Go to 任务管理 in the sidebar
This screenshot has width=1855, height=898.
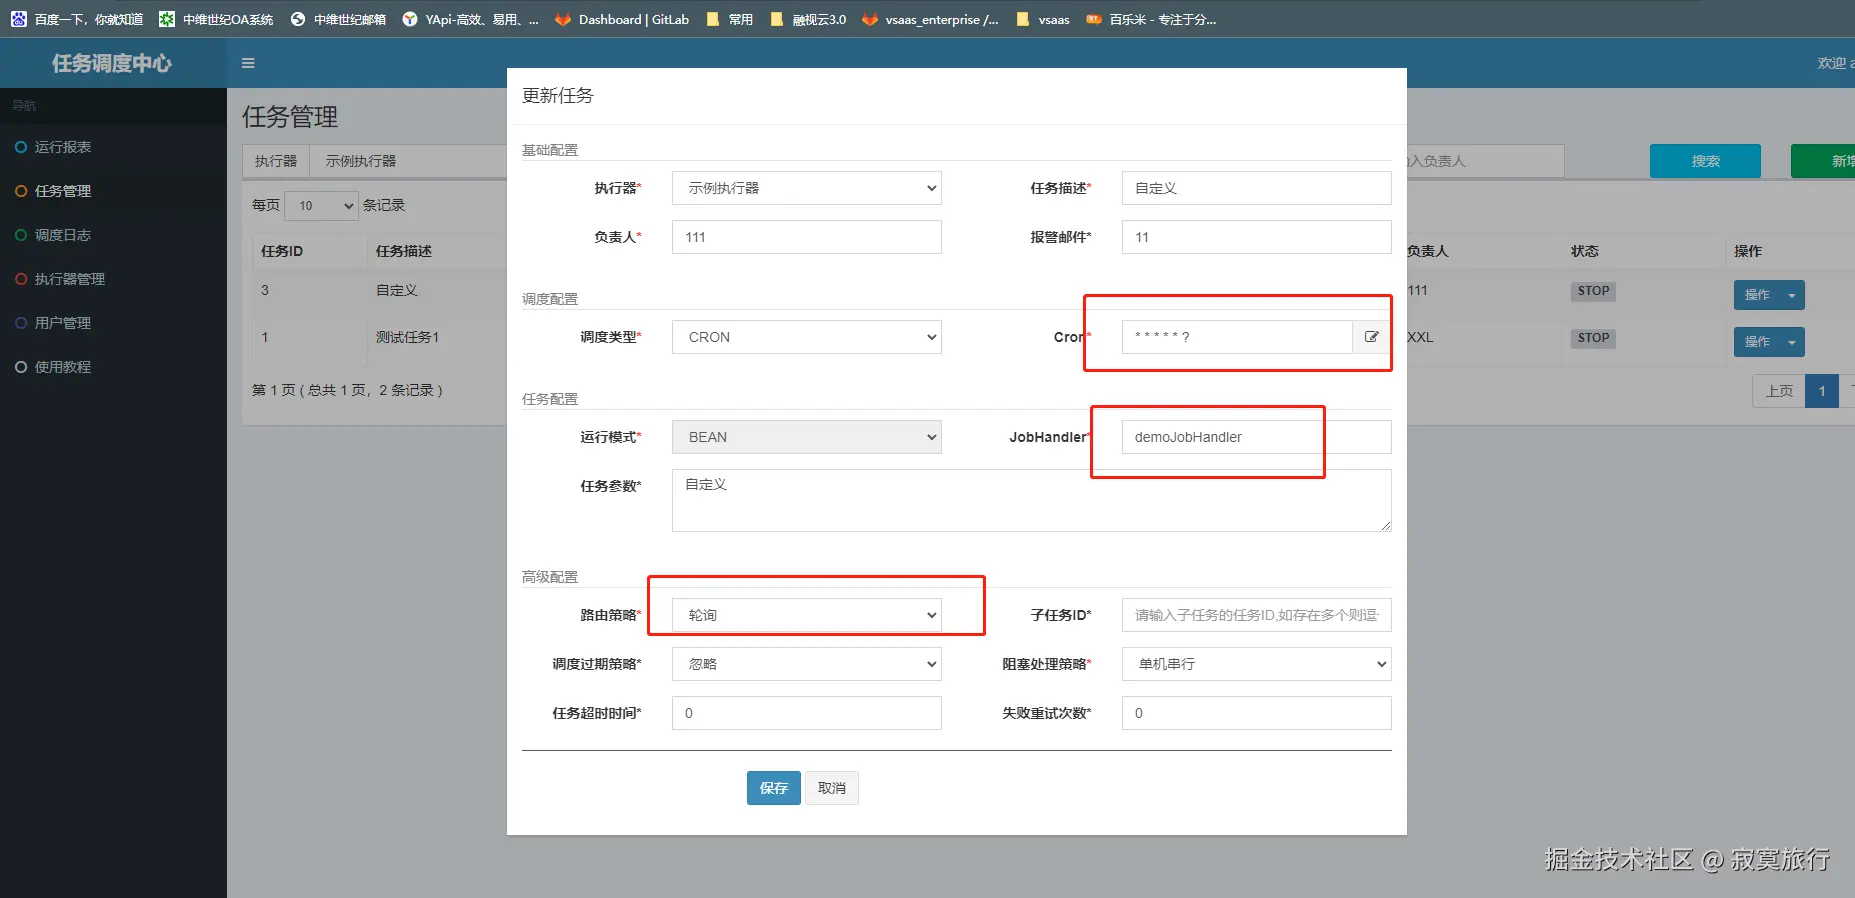click(63, 191)
